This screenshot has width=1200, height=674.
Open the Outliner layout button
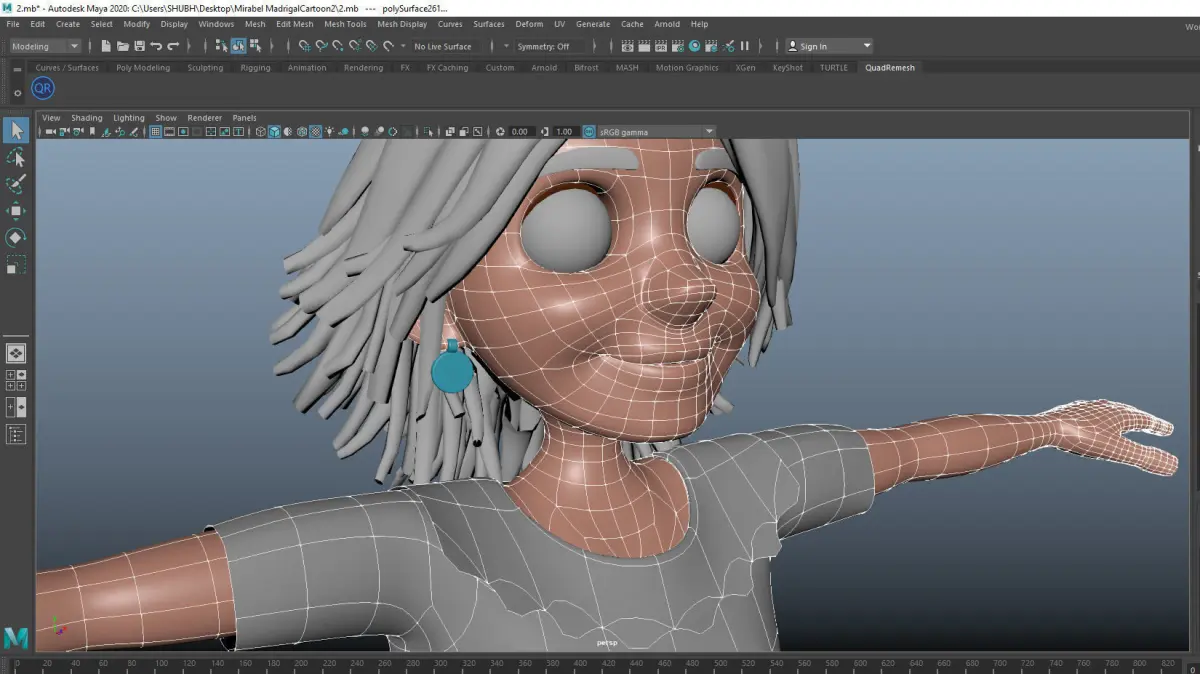[x=16, y=434]
